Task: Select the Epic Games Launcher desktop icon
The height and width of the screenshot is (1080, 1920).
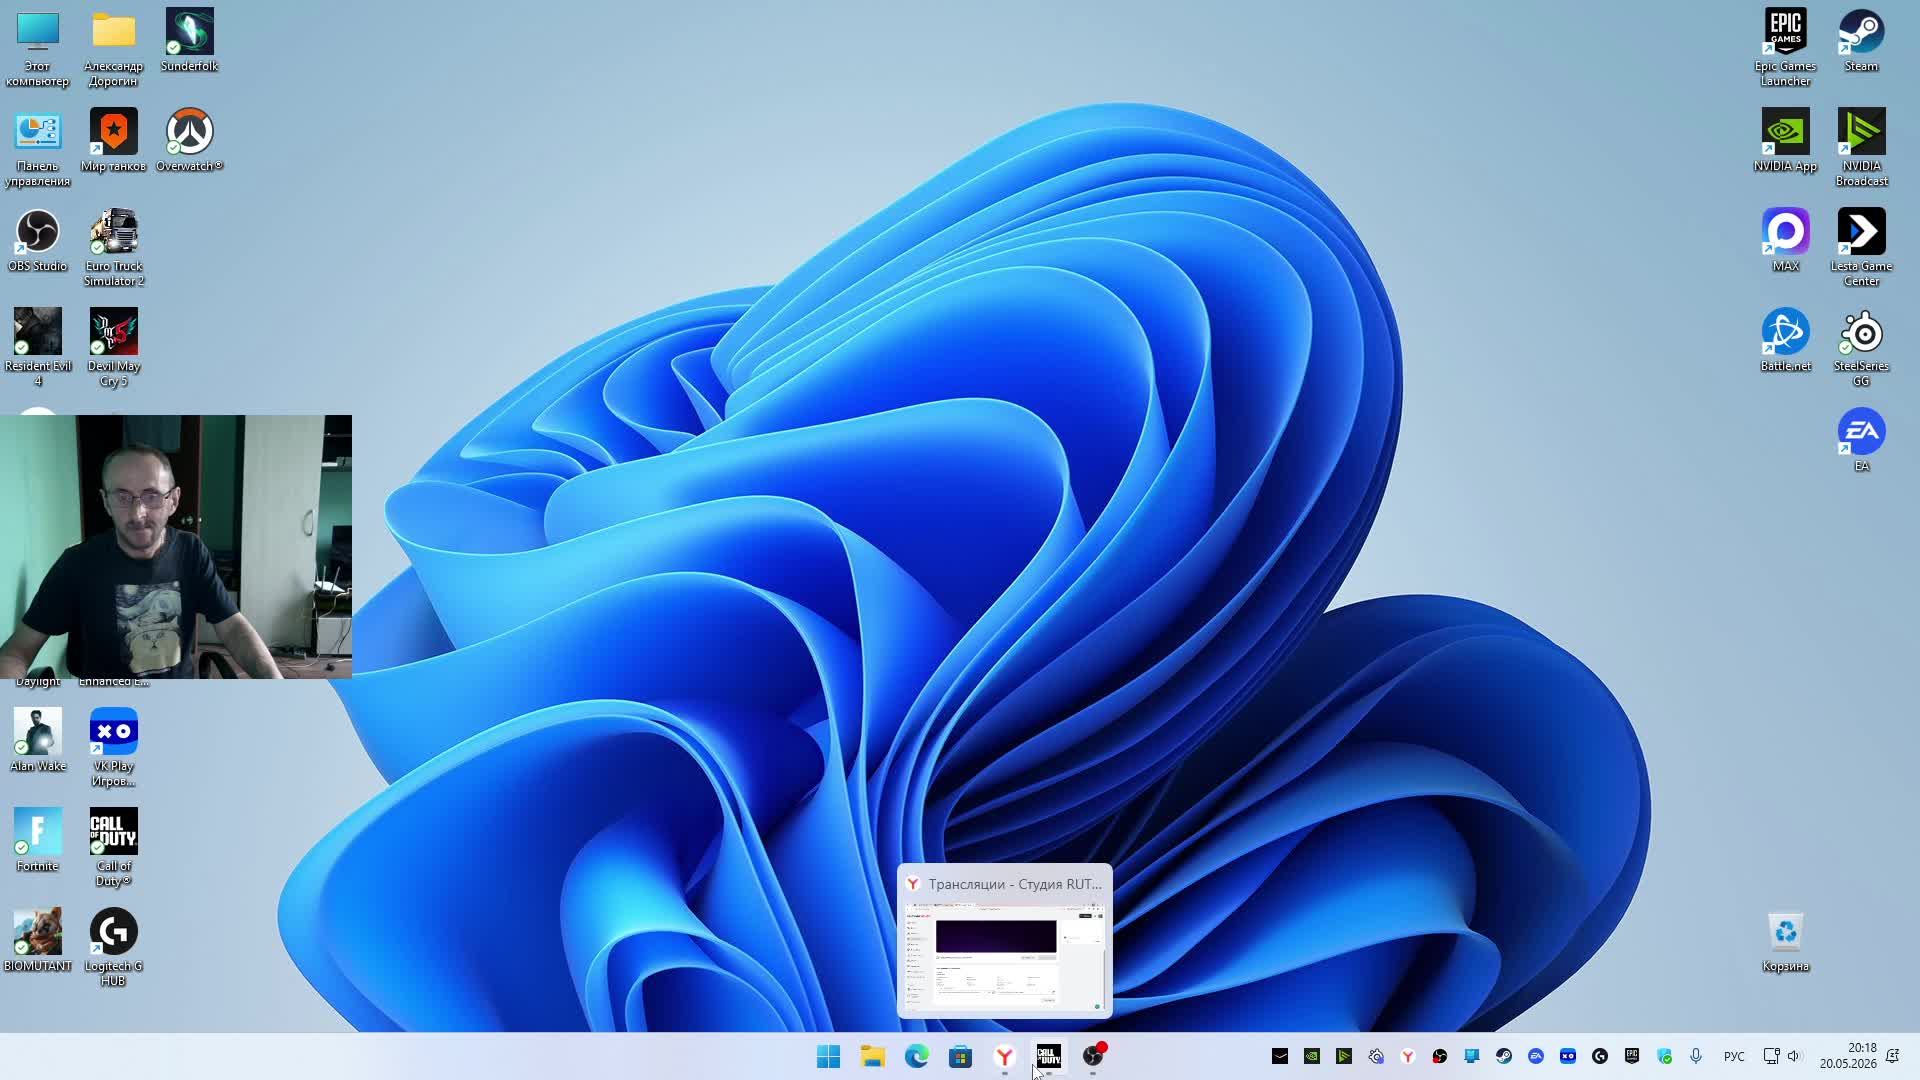Action: point(1785,47)
